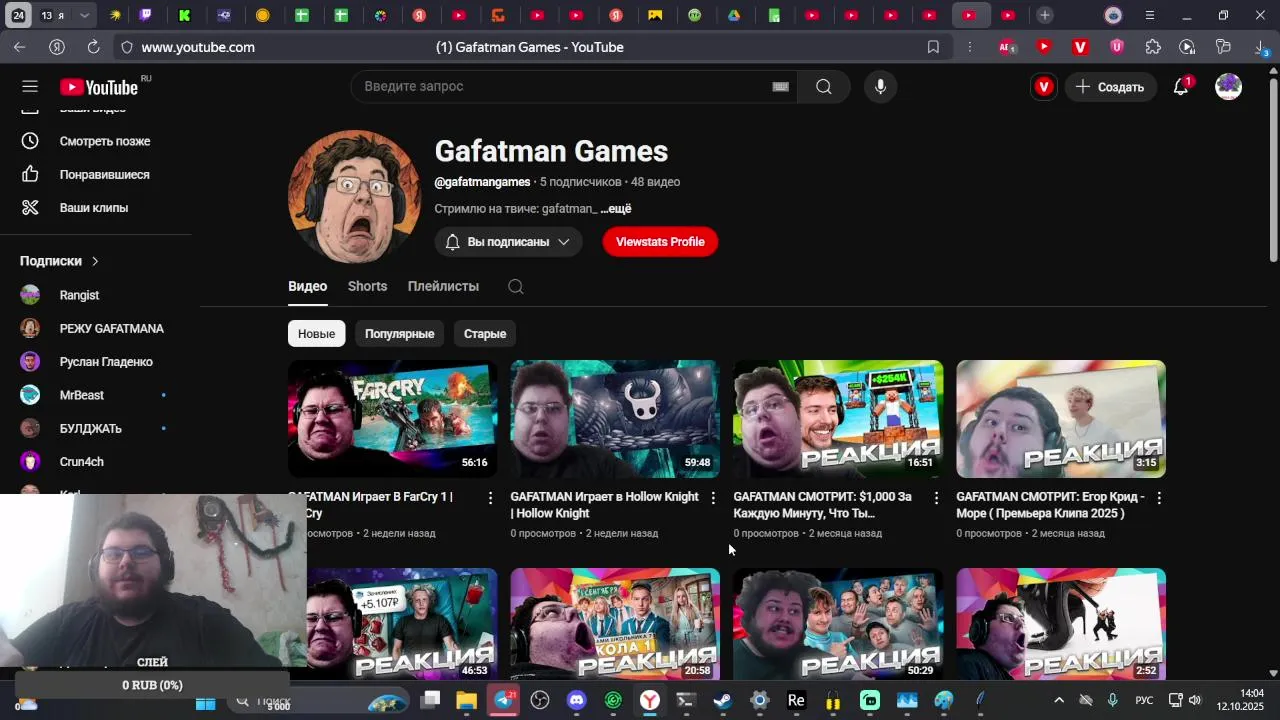Open Discord from the taskbar
Screen dimensions: 1280x720
coord(577,701)
